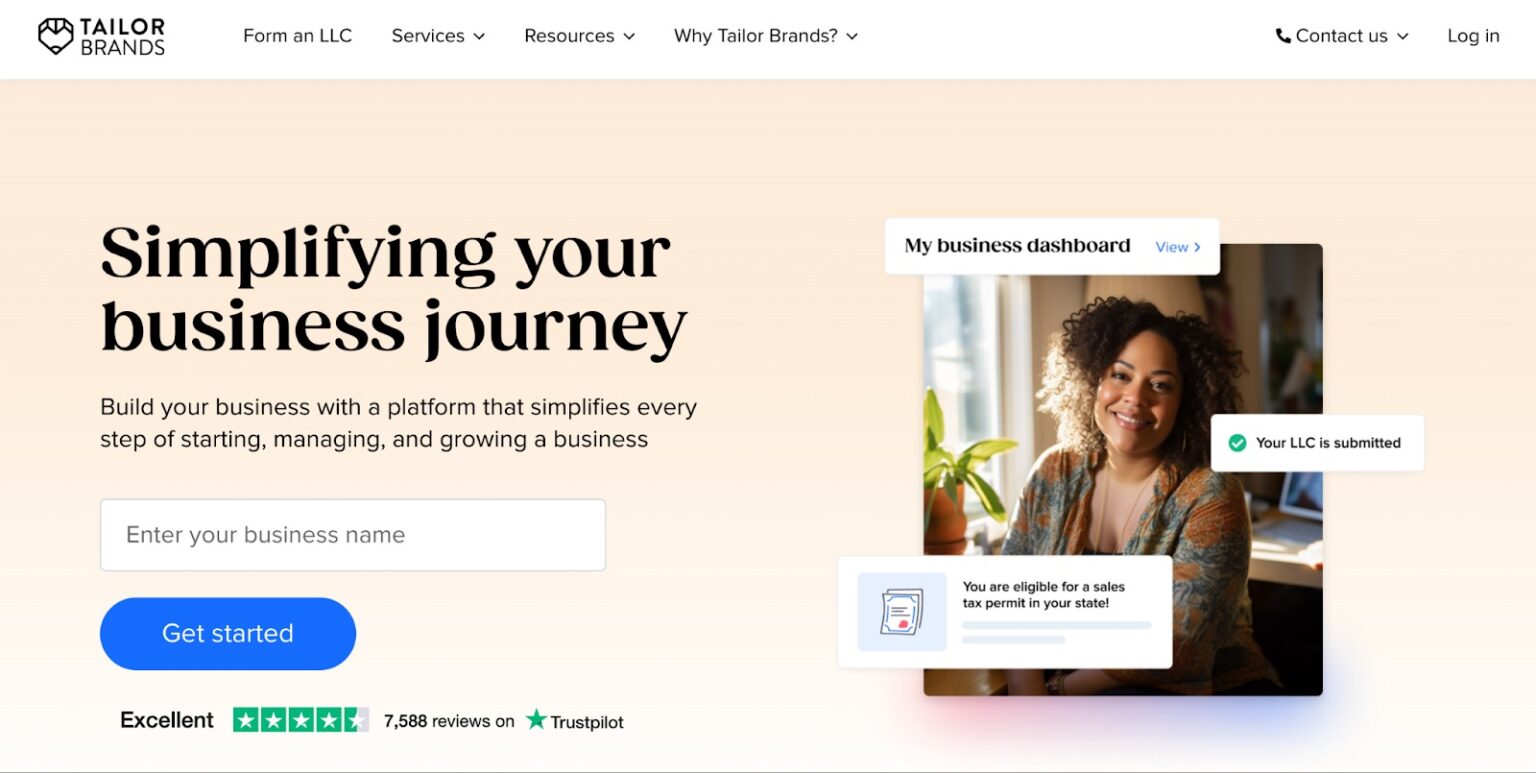Click the green checkmark icon on LLC submitted

pyautogui.click(x=1237, y=443)
